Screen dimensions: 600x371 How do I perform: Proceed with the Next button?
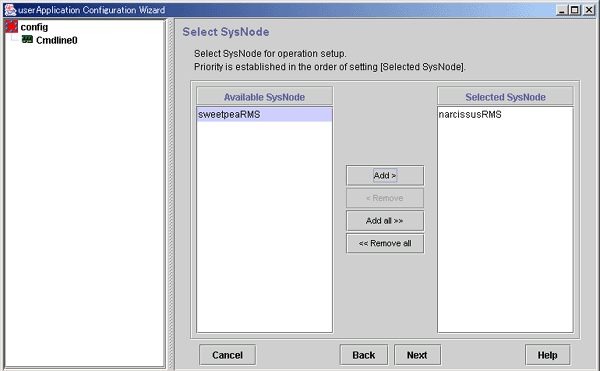click(417, 355)
